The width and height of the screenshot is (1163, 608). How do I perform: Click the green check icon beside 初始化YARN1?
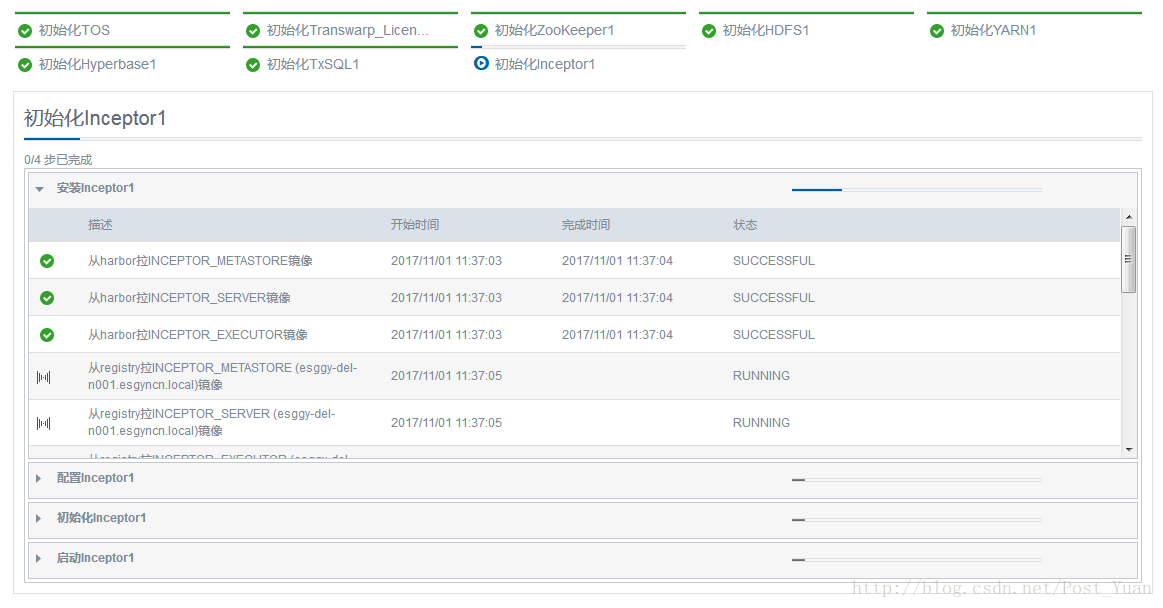click(x=938, y=30)
